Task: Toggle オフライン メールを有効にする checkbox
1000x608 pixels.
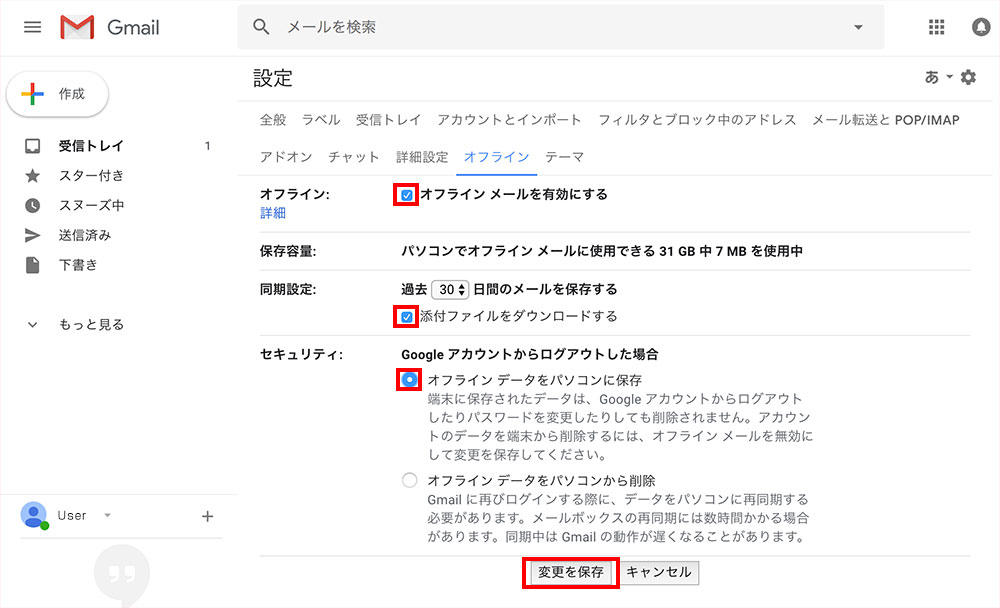Action: coord(407,195)
